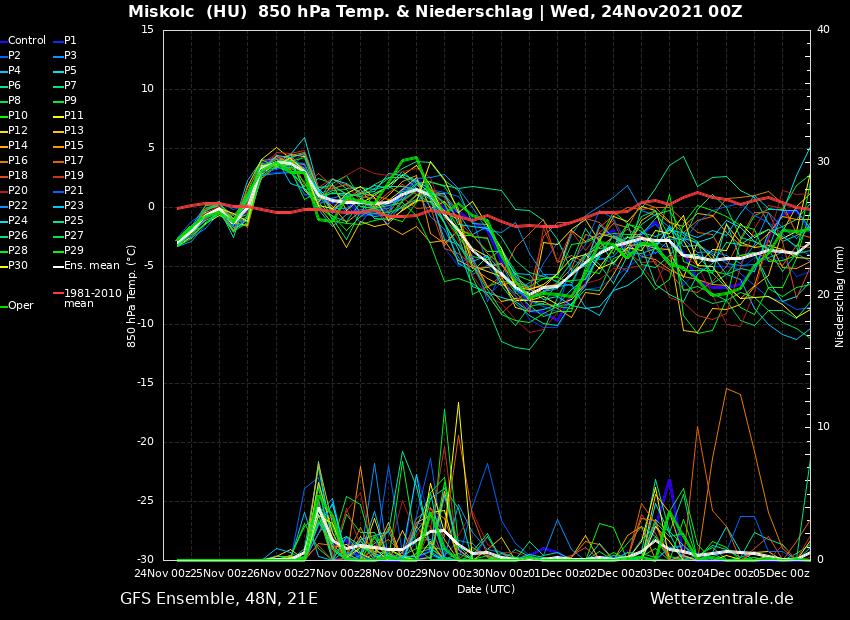Select the P1 ensemble member legend label
The width and height of the screenshot is (850, 620).
70,41
